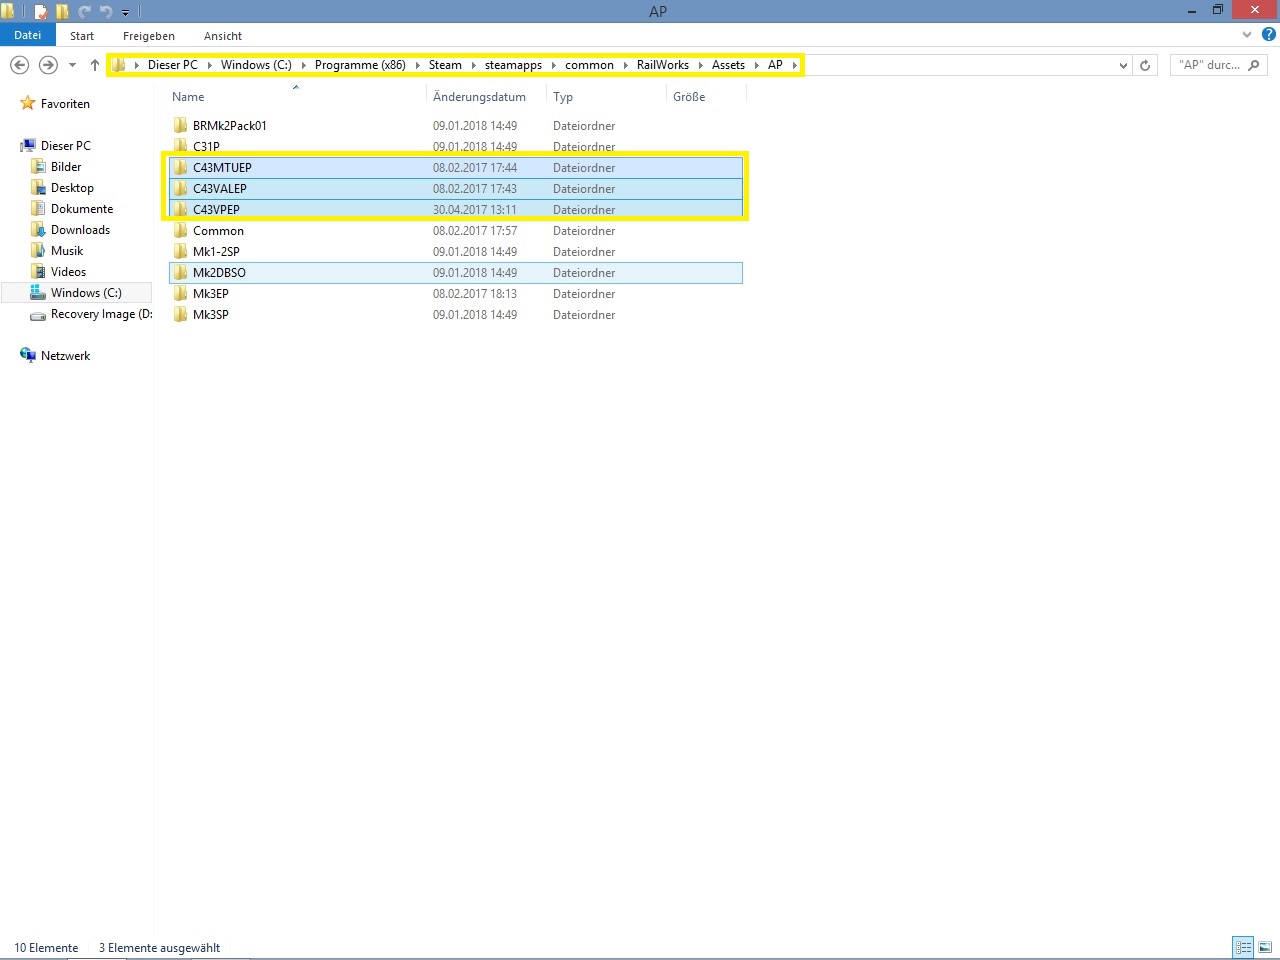The height and width of the screenshot is (960, 1280).
Task: Click the Undo icon in quick access toolbar
Action: click(106, 12)
